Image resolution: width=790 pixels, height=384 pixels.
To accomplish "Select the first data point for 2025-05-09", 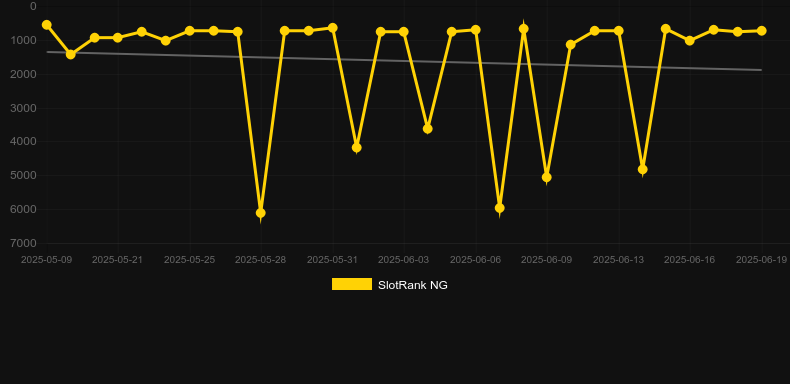I will click(47, 25).
